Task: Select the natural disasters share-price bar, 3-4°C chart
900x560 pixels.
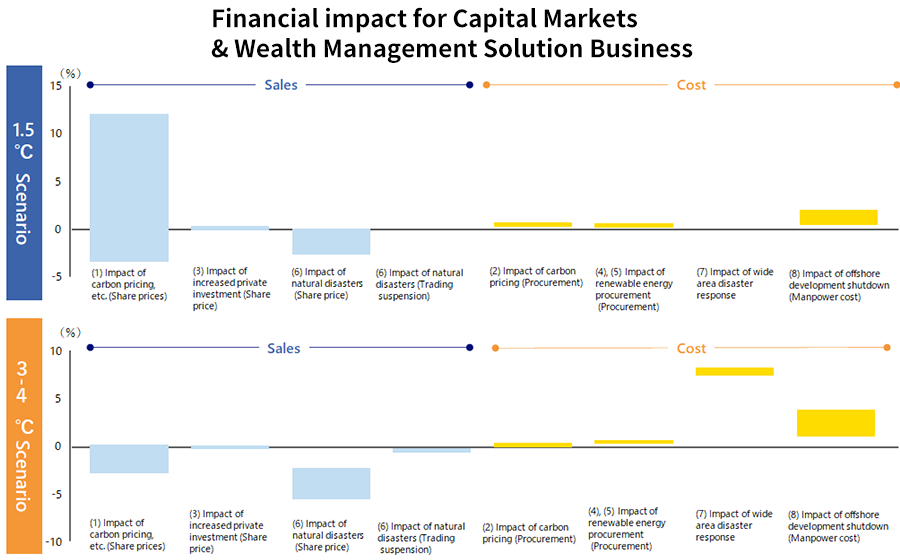Action: 331,483
